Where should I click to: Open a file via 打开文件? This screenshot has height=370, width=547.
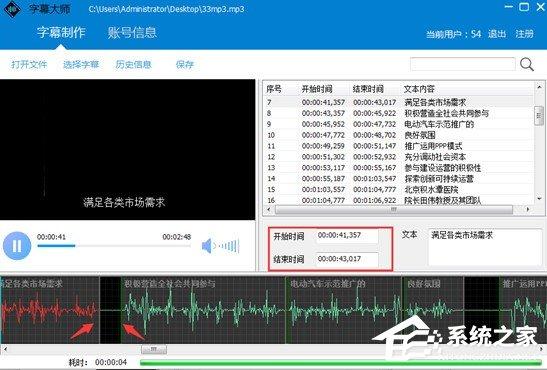click(29, 65)
